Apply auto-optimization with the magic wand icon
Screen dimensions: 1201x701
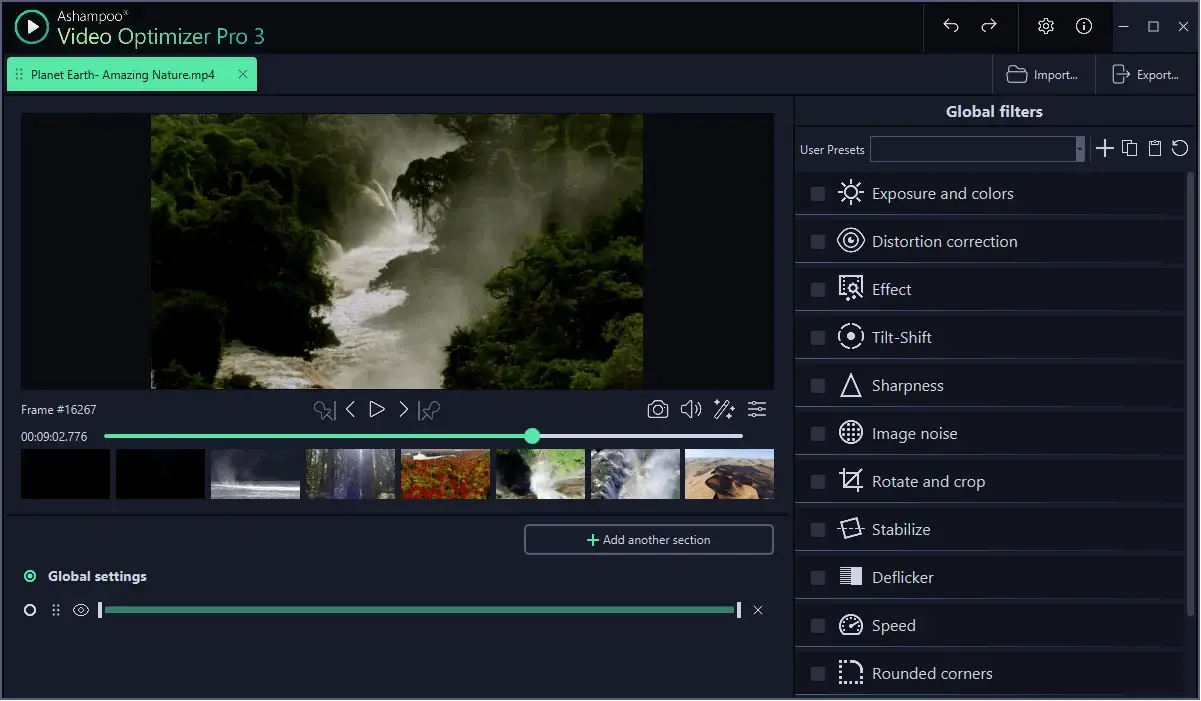724,409
